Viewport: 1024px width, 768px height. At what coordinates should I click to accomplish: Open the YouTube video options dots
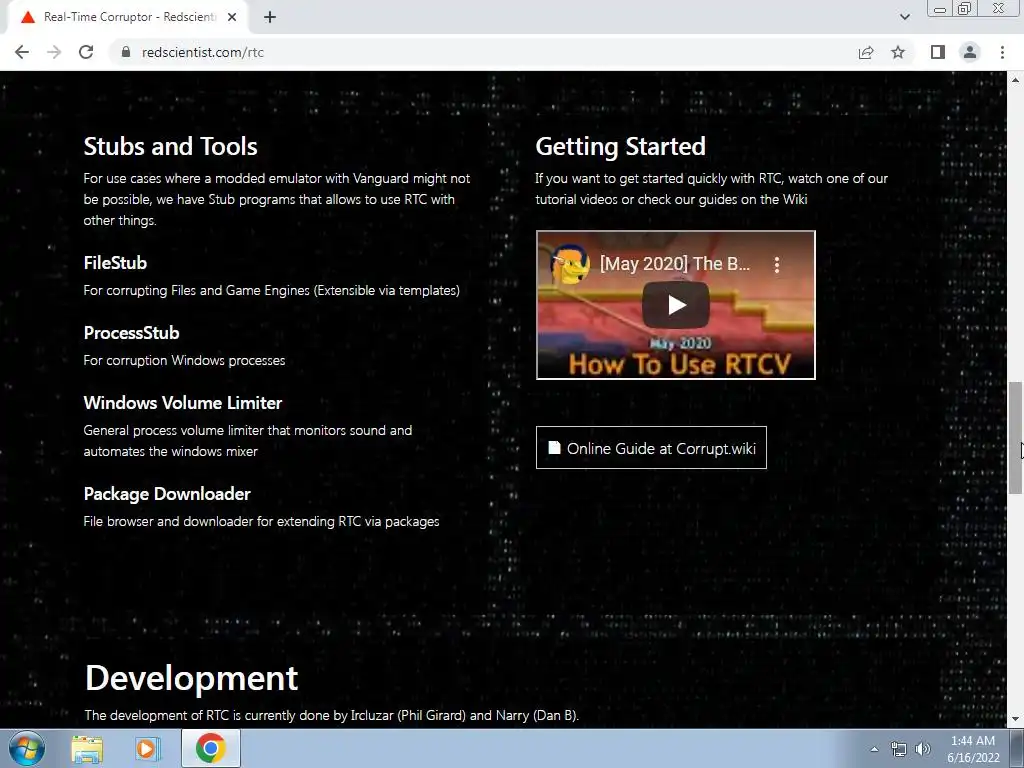776,264
